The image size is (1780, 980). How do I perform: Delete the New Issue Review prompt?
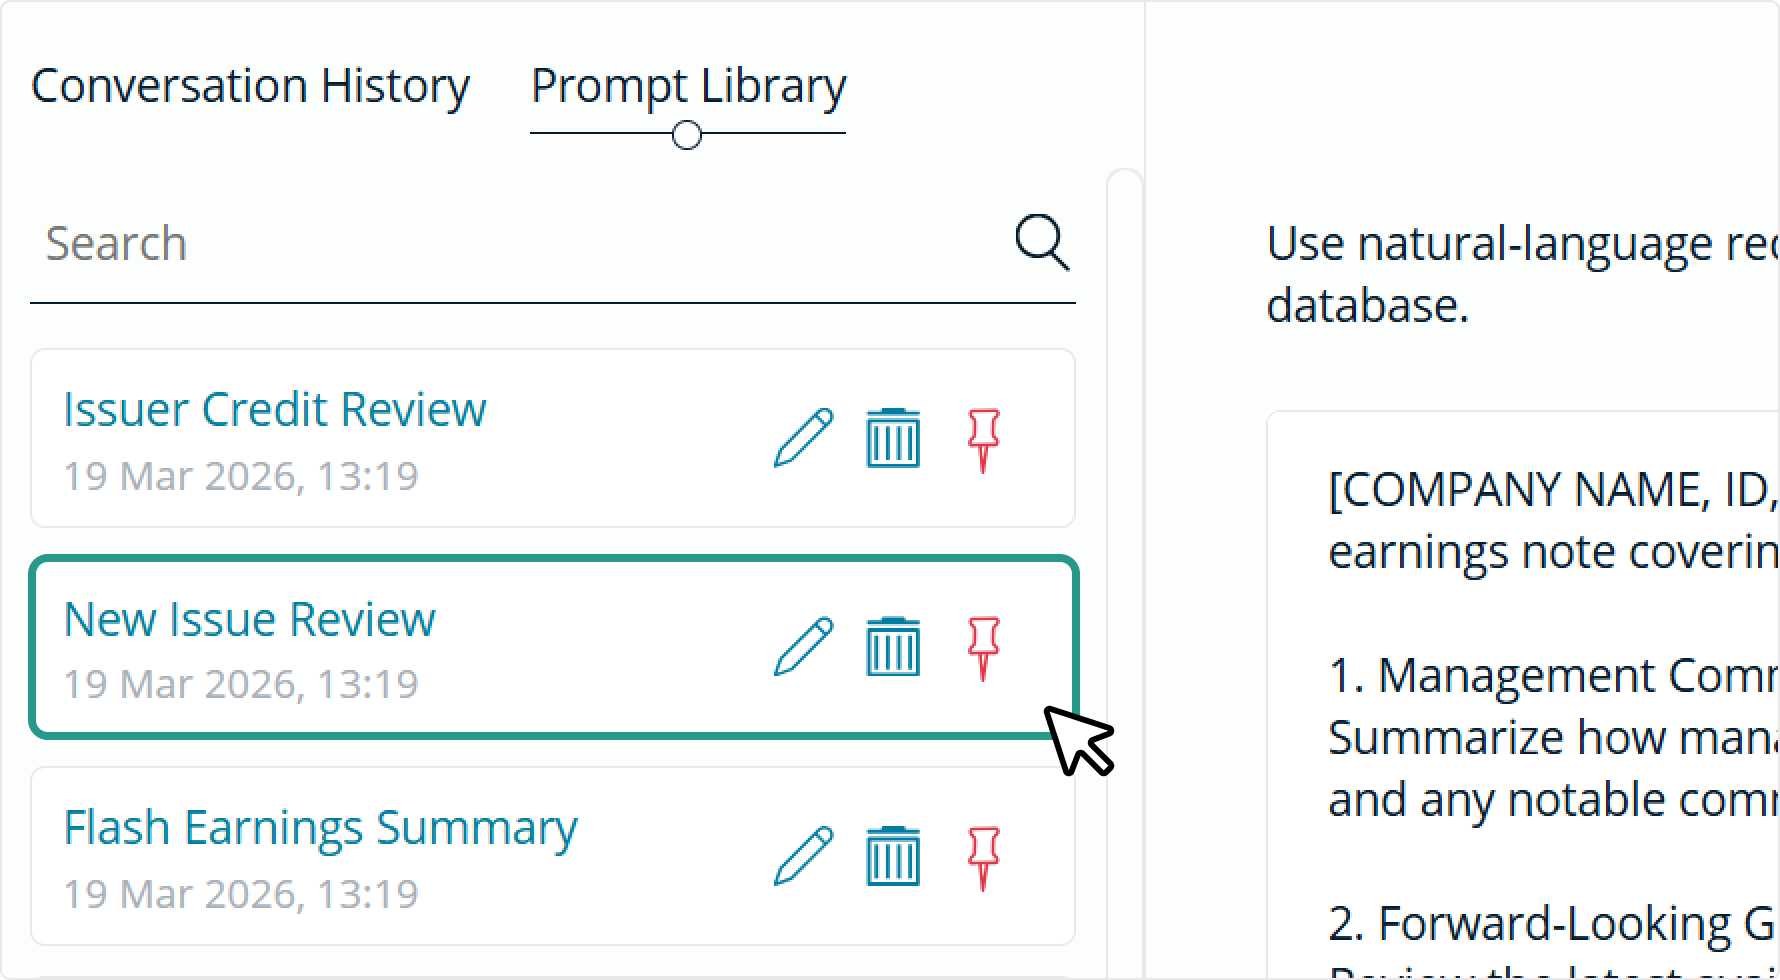[x=893, y=648]
